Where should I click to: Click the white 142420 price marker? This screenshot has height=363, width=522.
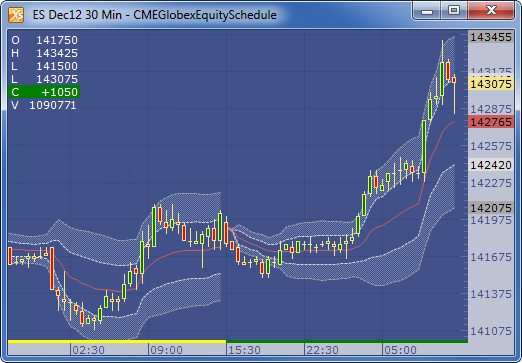491,165
